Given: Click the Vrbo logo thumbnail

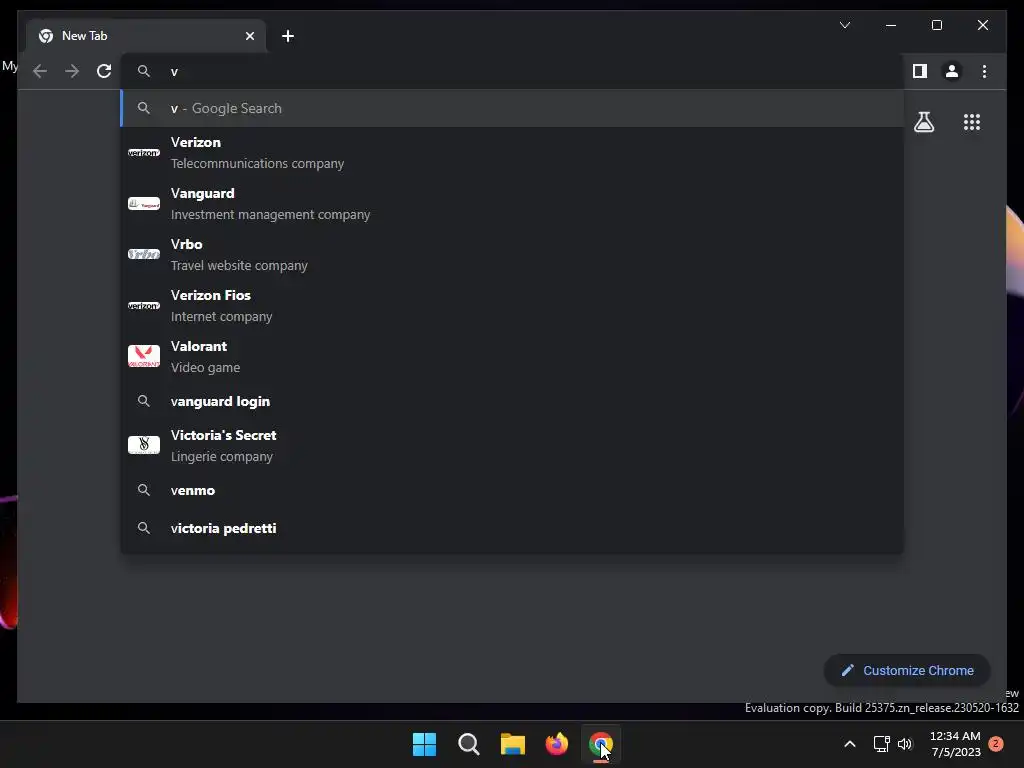Looking at the screenshot, I should [x=144, y=255].
